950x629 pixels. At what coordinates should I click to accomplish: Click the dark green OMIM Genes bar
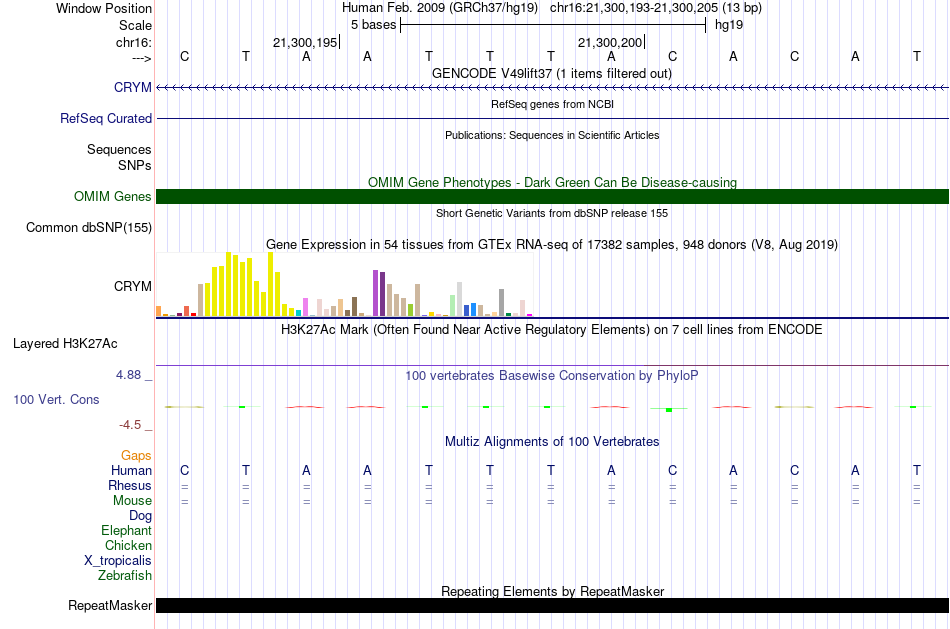point(552,196)
